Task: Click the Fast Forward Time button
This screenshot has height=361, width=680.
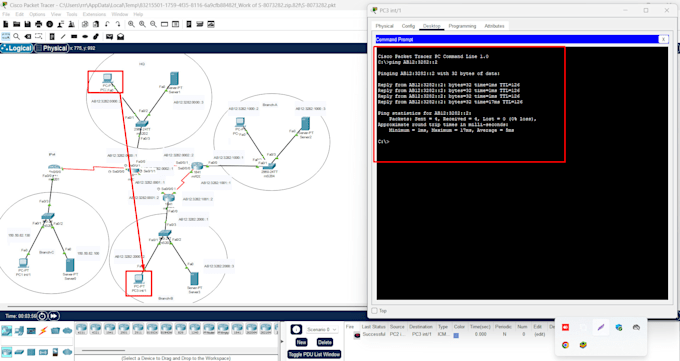Action: point(53,316)
